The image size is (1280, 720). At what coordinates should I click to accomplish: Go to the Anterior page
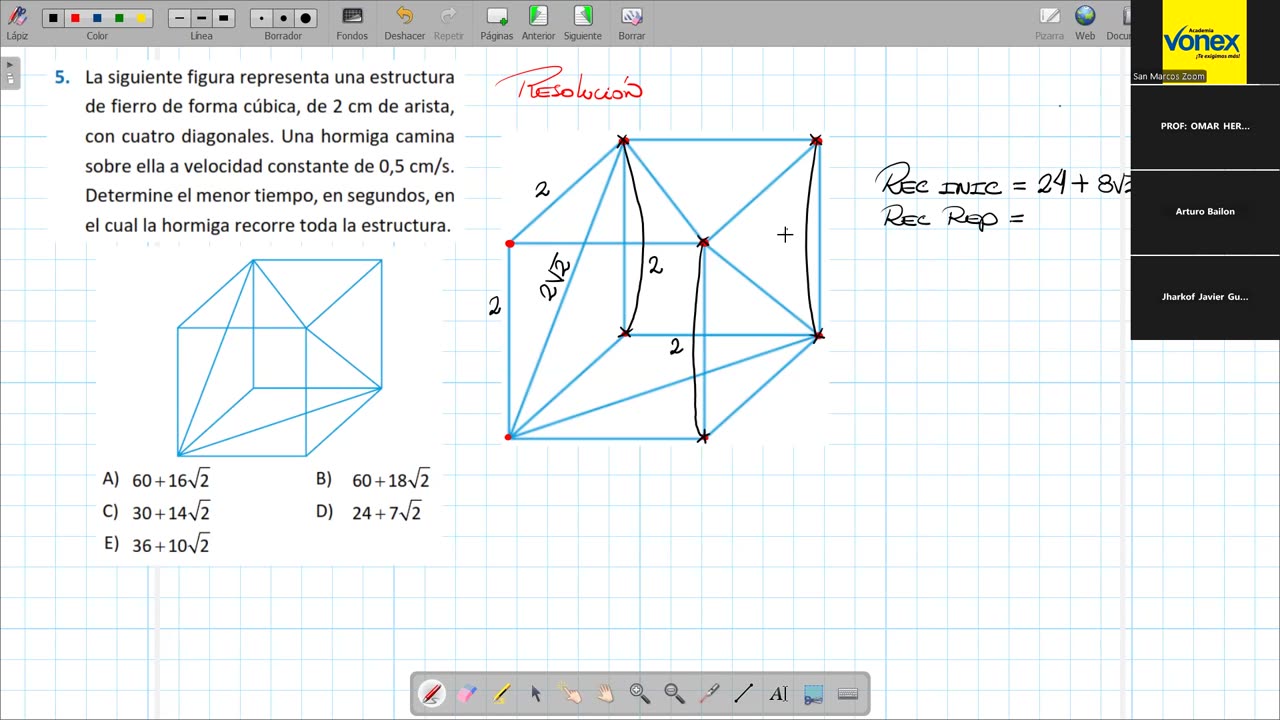point(538,22)
